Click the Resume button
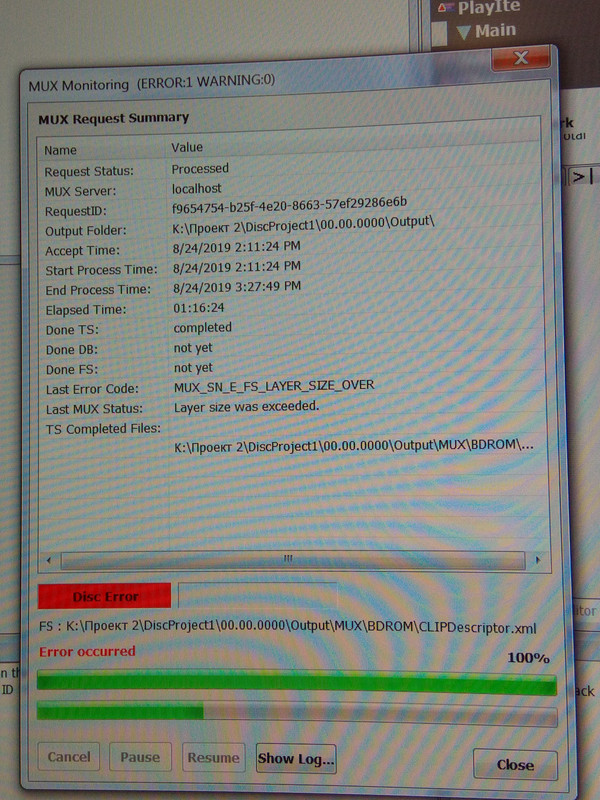Screen dimensions: 600x800 tap(213, 758)
